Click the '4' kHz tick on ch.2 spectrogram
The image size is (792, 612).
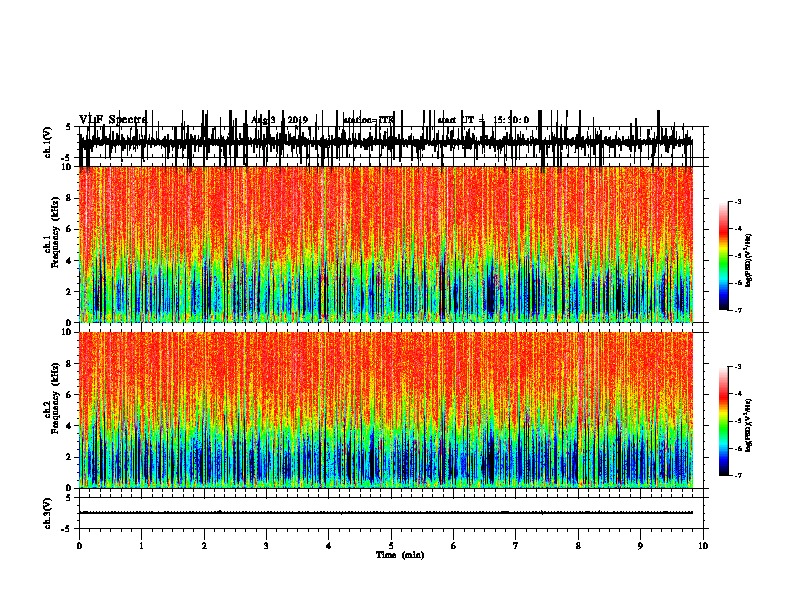(x=69, y=426)
